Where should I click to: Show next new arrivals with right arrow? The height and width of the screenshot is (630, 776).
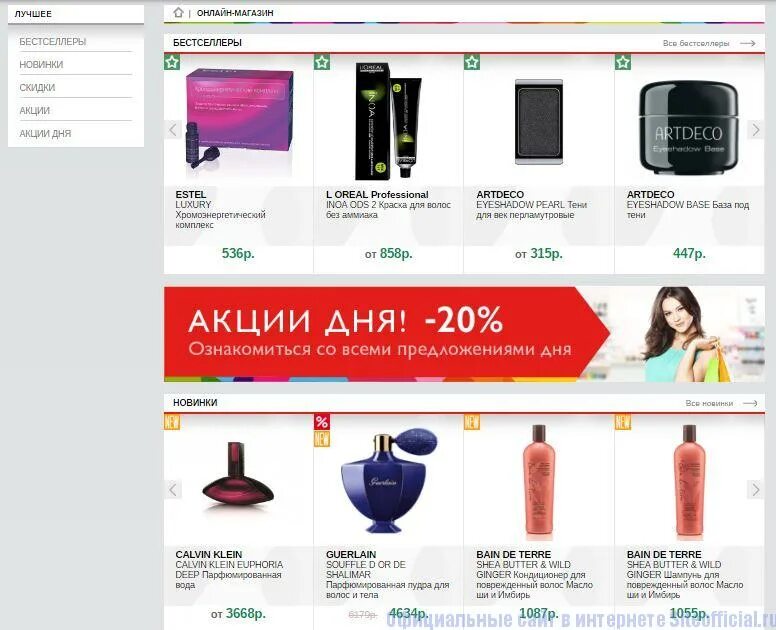[756, 490]
